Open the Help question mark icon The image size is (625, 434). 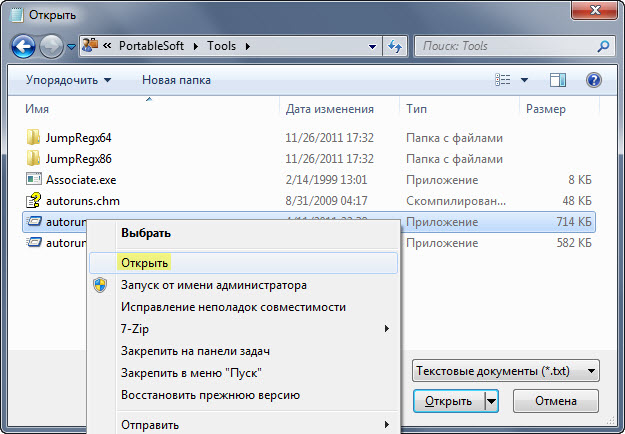point(593,79)
